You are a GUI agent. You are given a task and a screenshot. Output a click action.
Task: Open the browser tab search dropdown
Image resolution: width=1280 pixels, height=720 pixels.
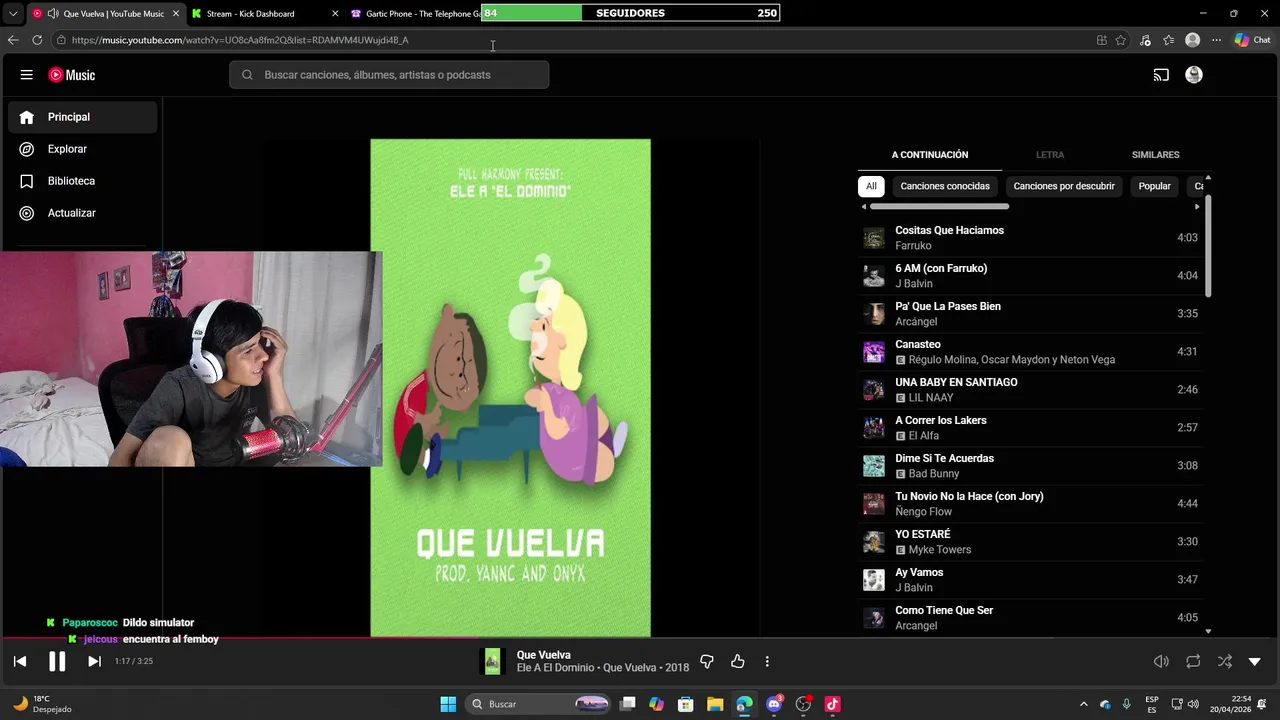pos(13,14)
